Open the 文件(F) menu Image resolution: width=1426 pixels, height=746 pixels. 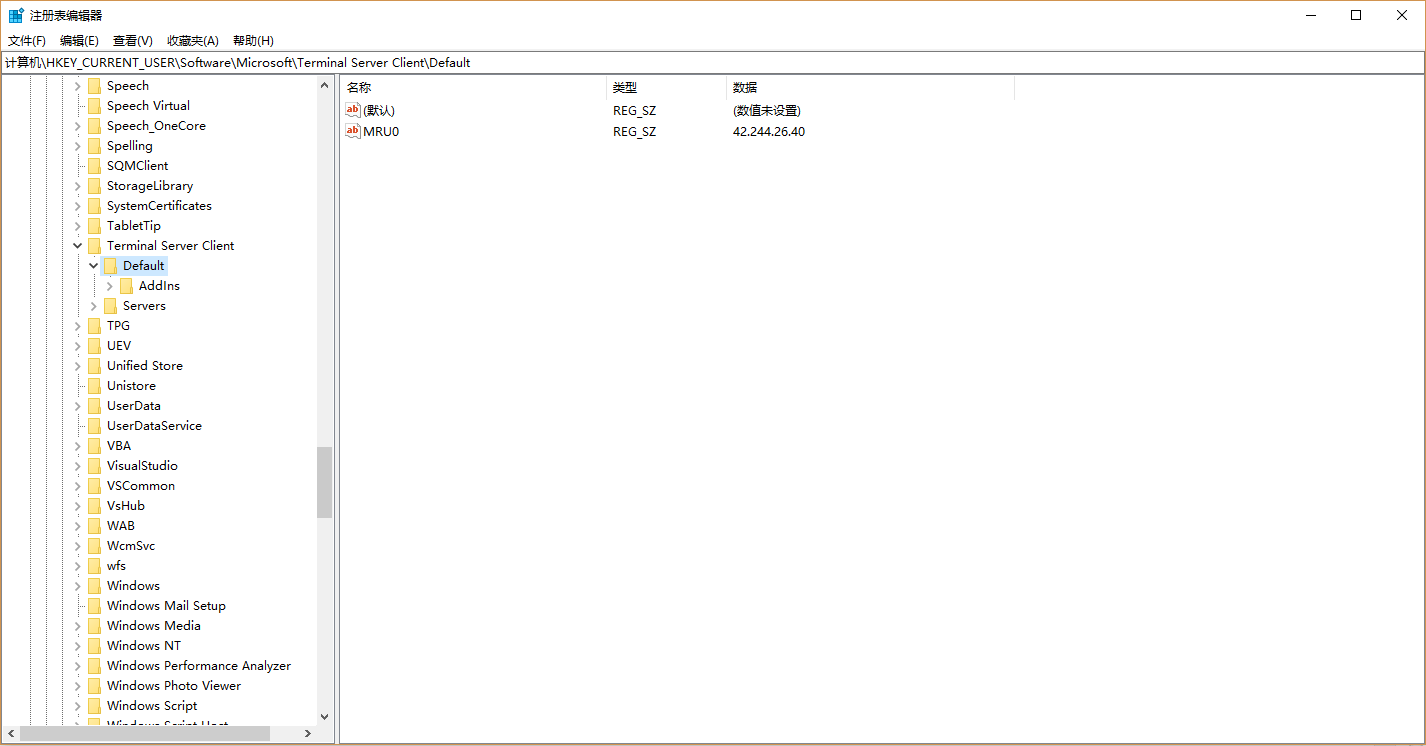click(27, 41)
